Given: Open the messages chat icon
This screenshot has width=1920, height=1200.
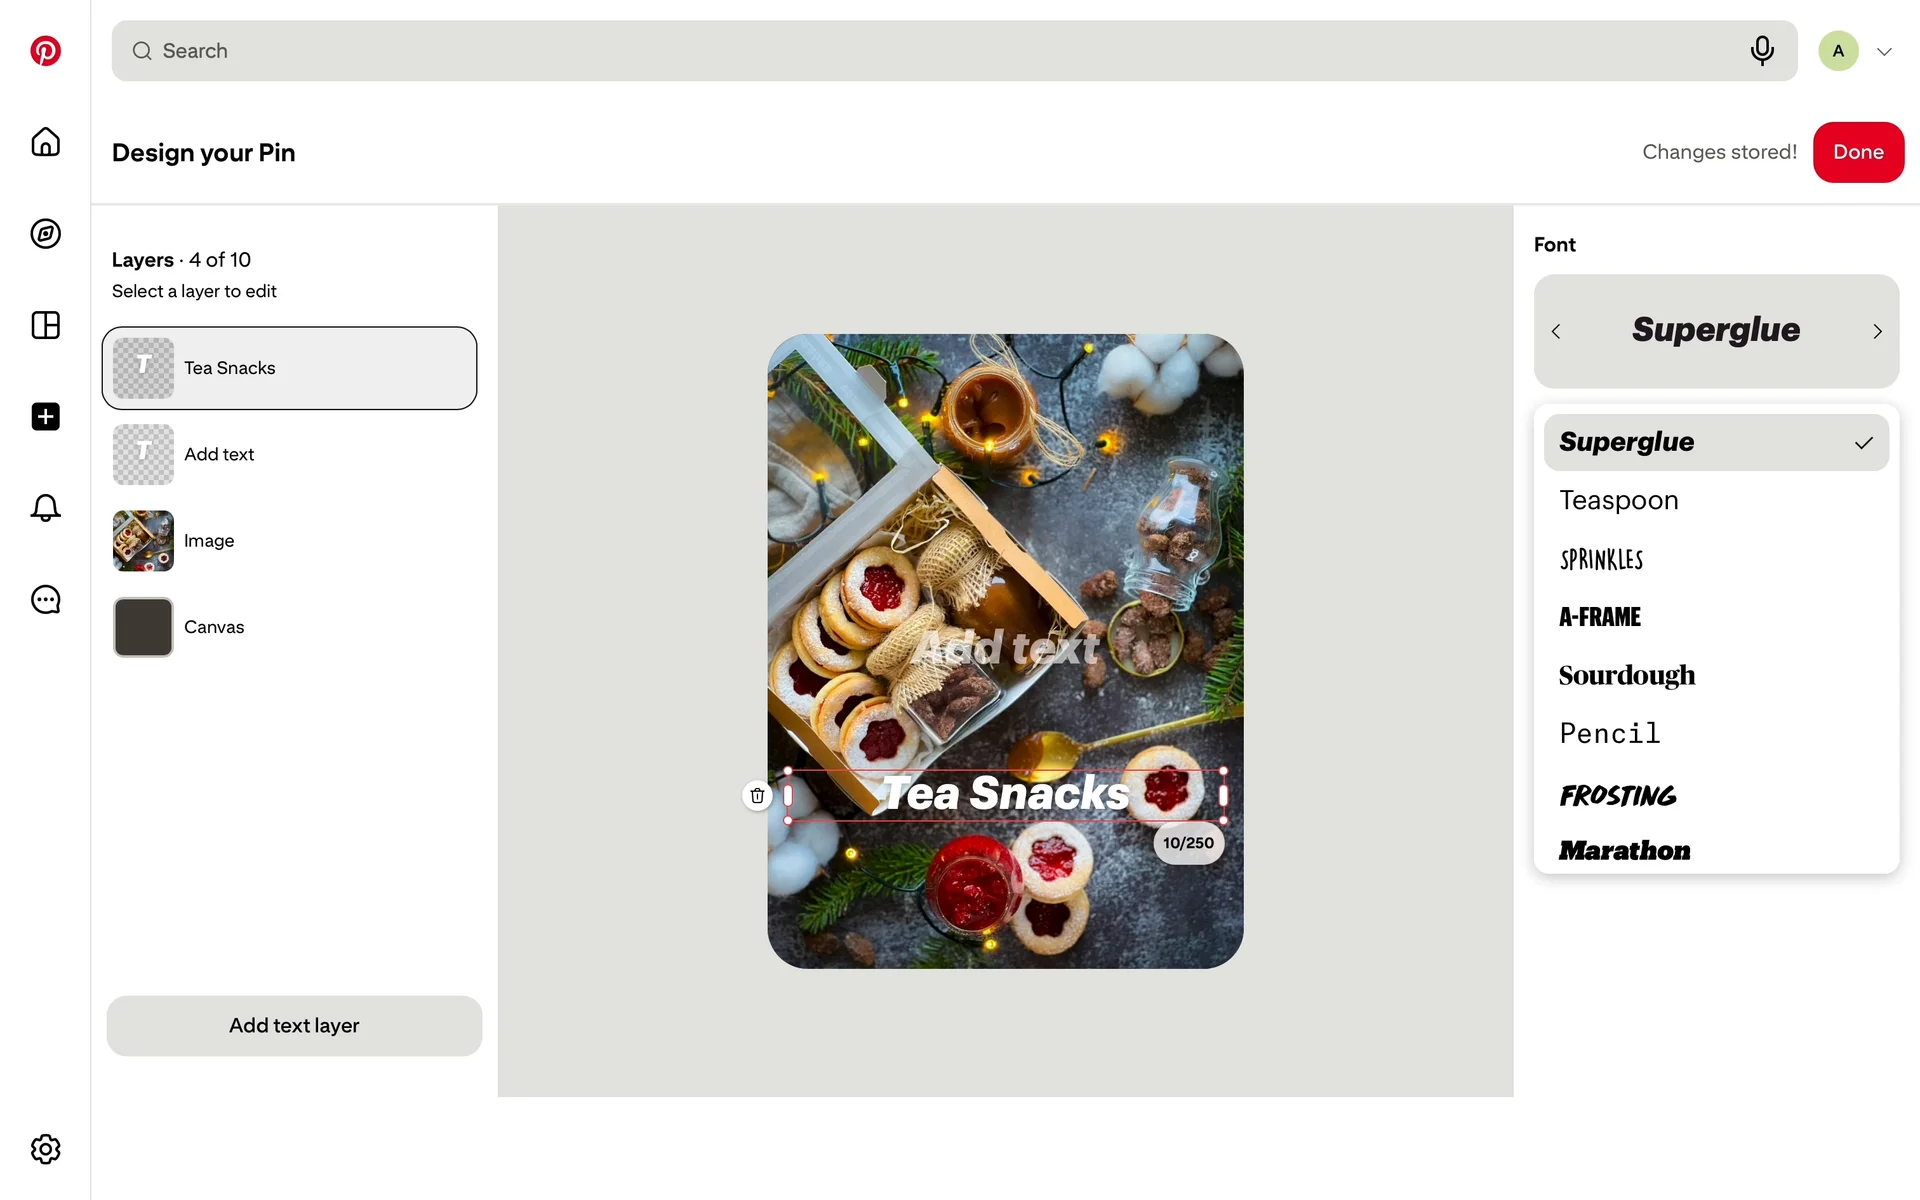Looking at the screenshot, I should click(45, 600).
